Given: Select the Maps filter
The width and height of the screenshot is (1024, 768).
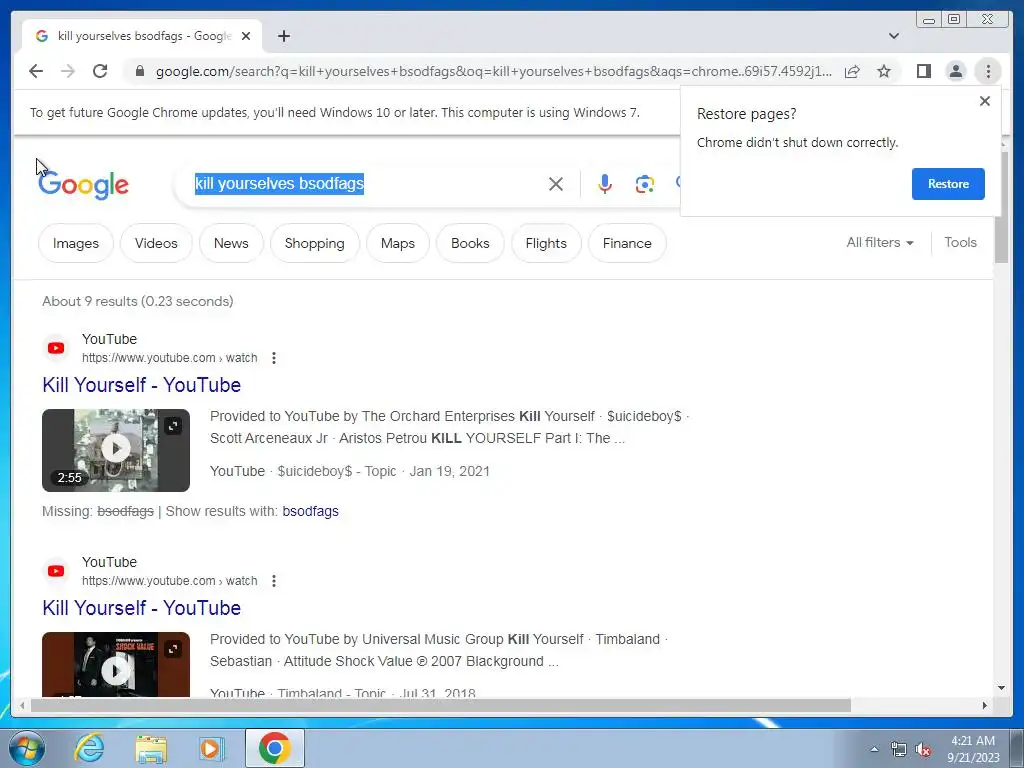Looking at the screenshot, I should pyautogui.click(x=398, y=243).
